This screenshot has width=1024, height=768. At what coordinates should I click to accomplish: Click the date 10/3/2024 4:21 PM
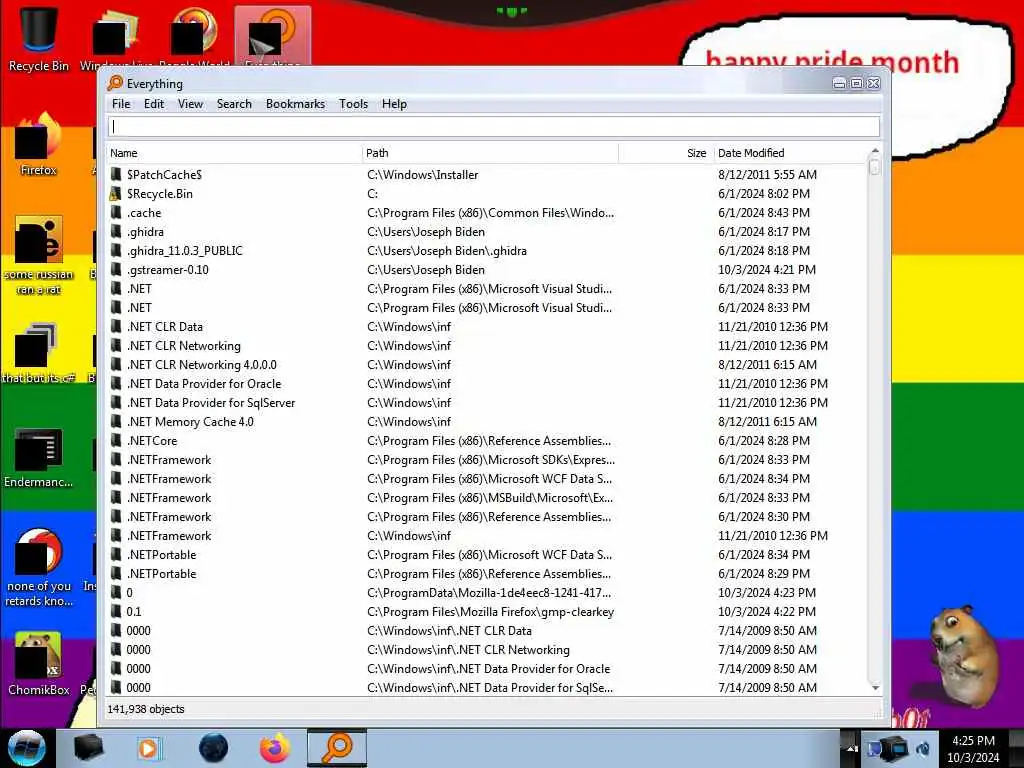(767, 269)
